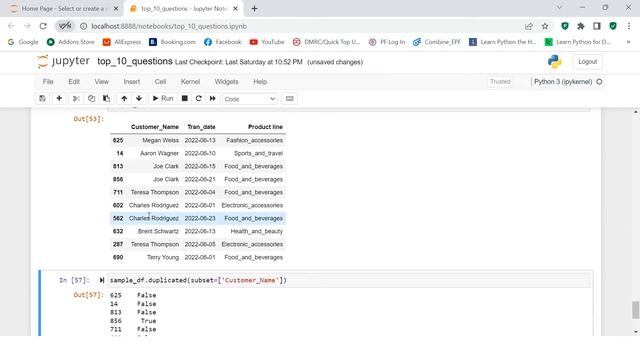Screen dimensions: 640x360
Task: Click the Trusted notebook indicator
Action: pyautogui.click(x=500, y=82)
